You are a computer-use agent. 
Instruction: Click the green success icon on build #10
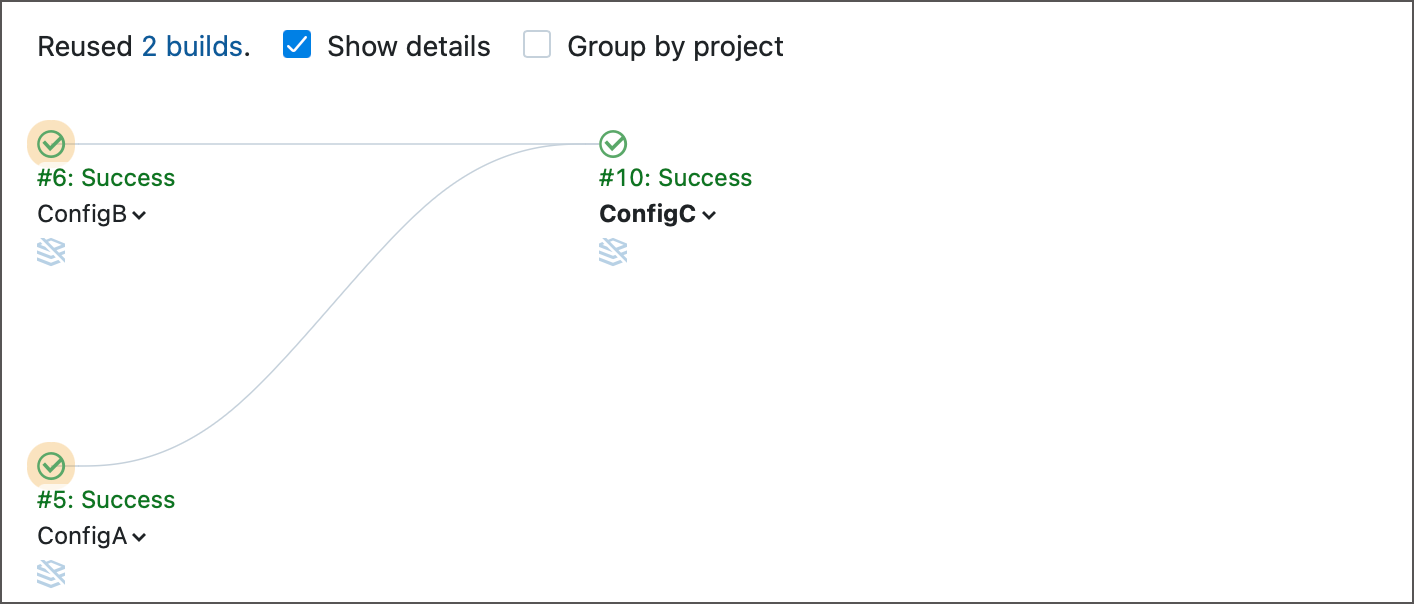tap(613, 143)
